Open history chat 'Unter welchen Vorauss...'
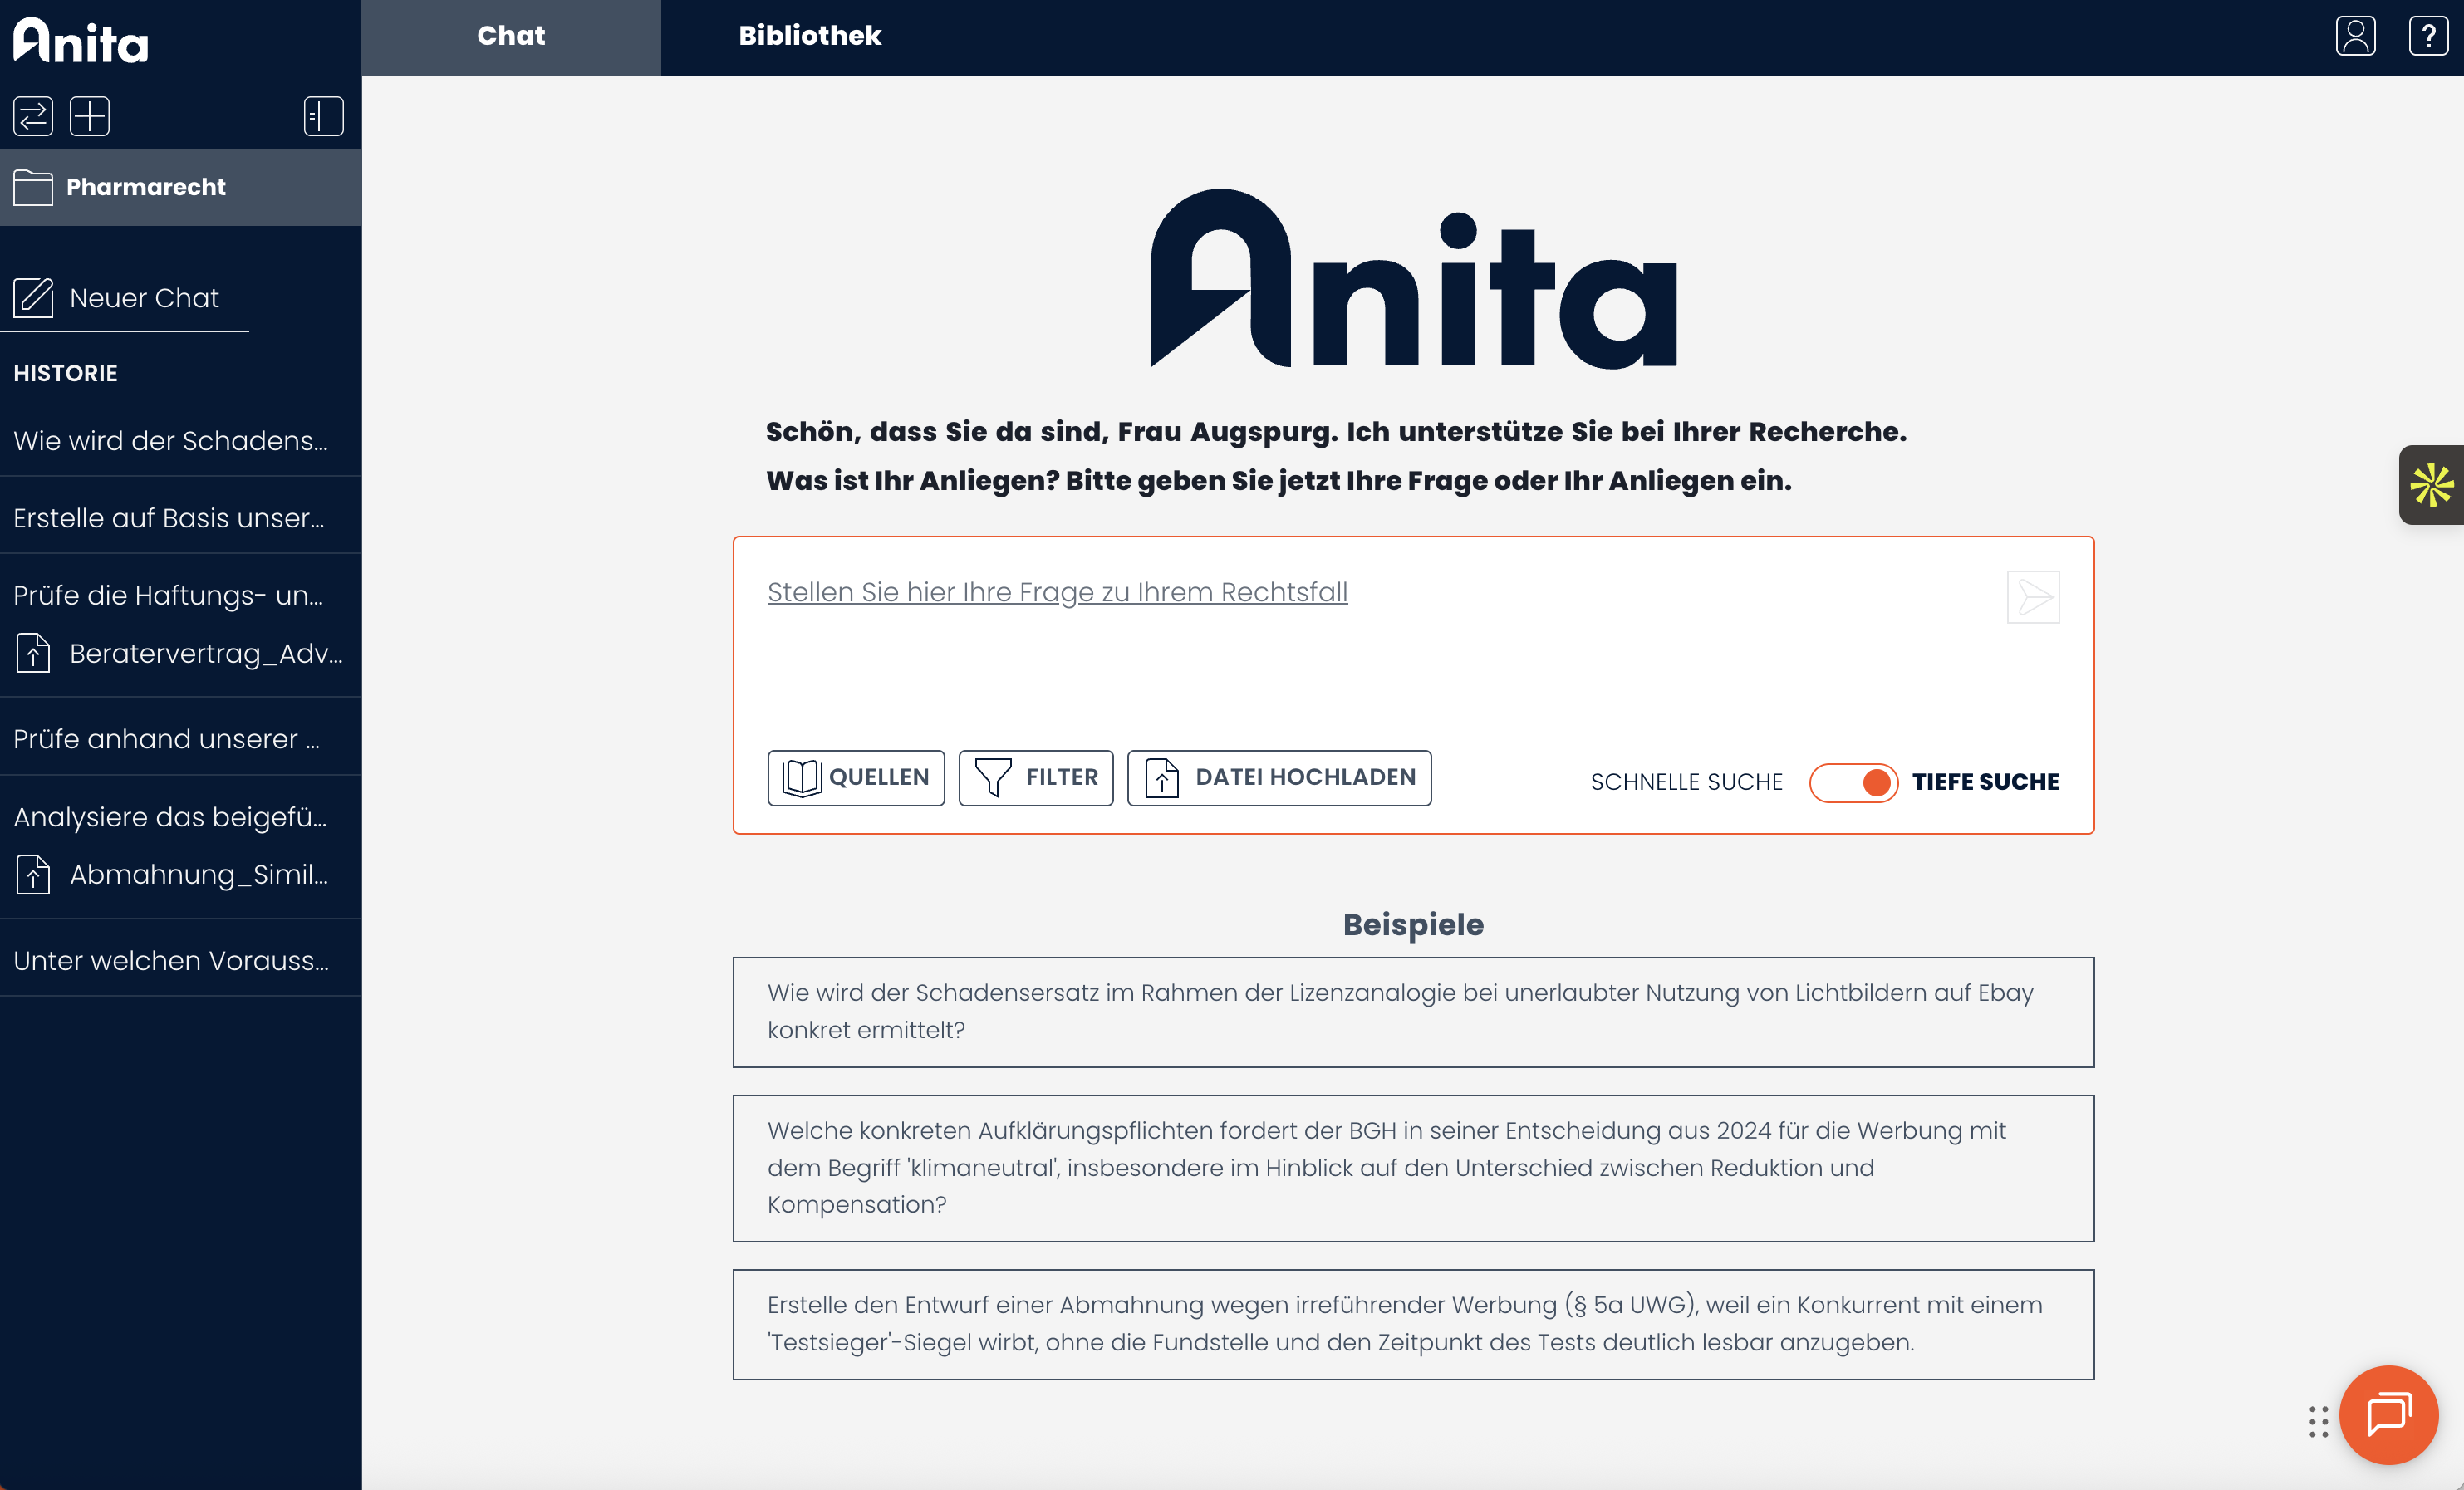 point(180,960)
